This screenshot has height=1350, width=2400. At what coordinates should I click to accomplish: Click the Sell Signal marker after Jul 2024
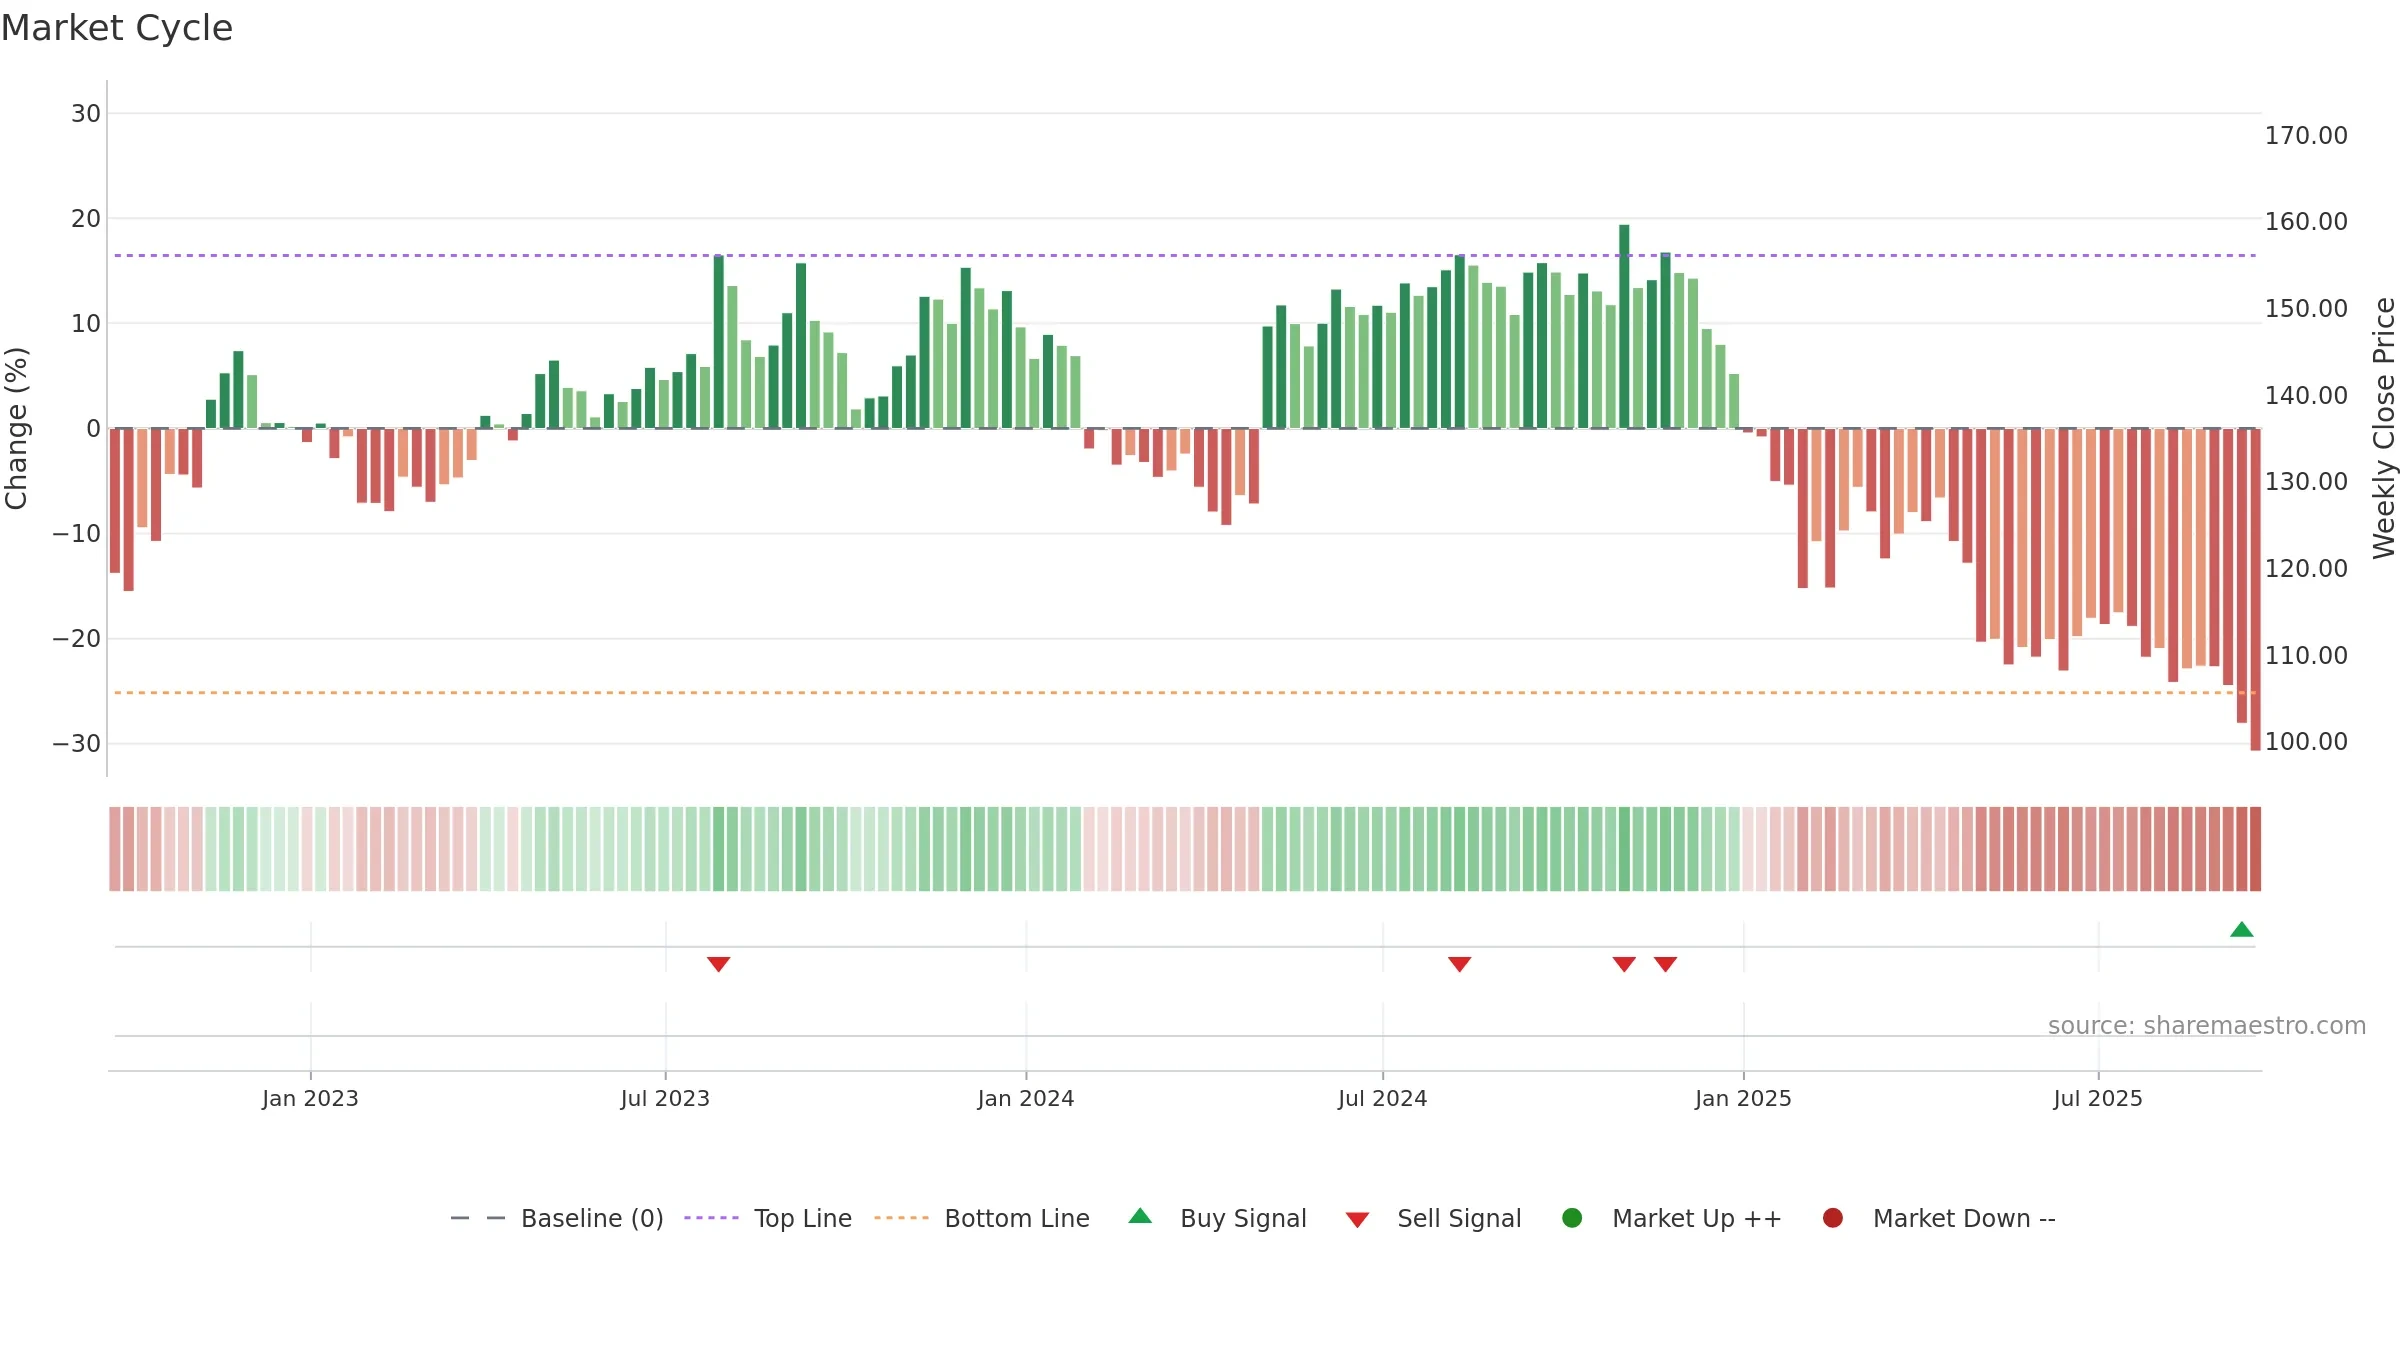pos(1459,964)
